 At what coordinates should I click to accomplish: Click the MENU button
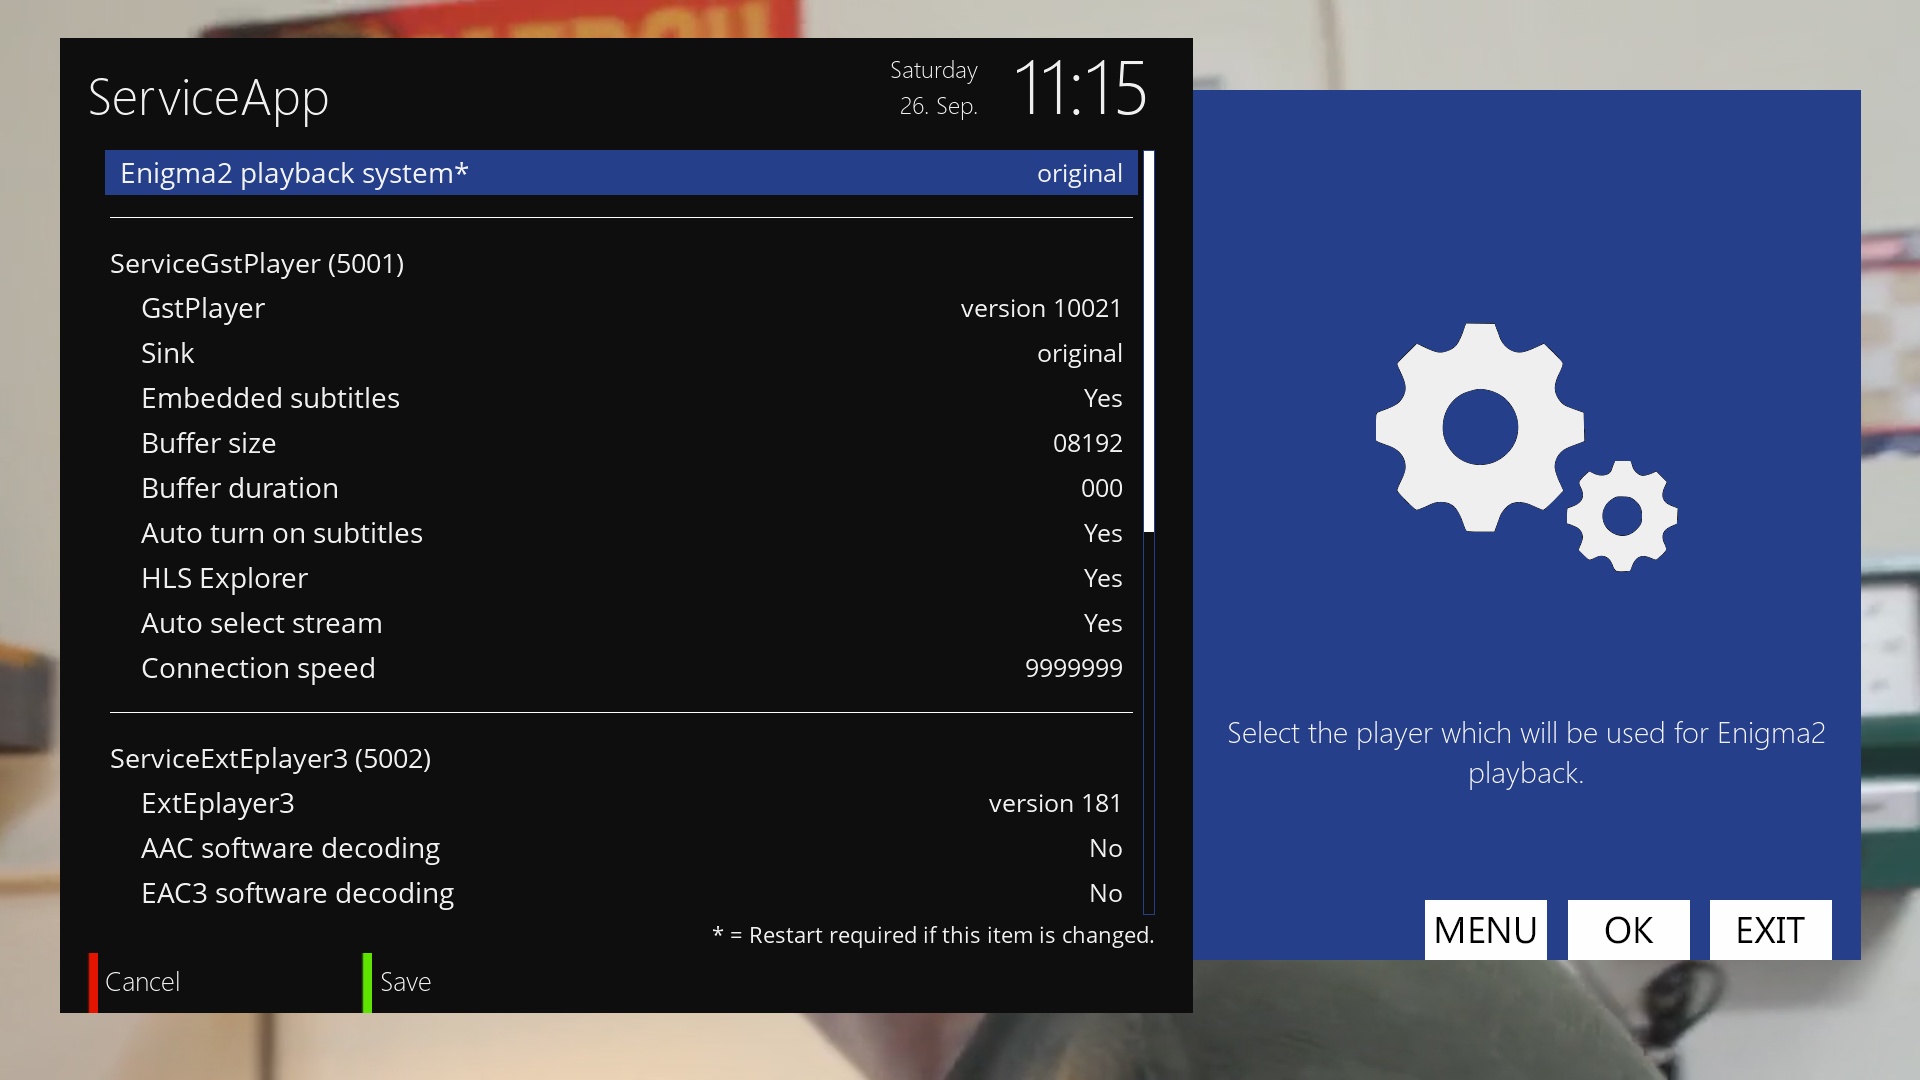point(1485,930)
